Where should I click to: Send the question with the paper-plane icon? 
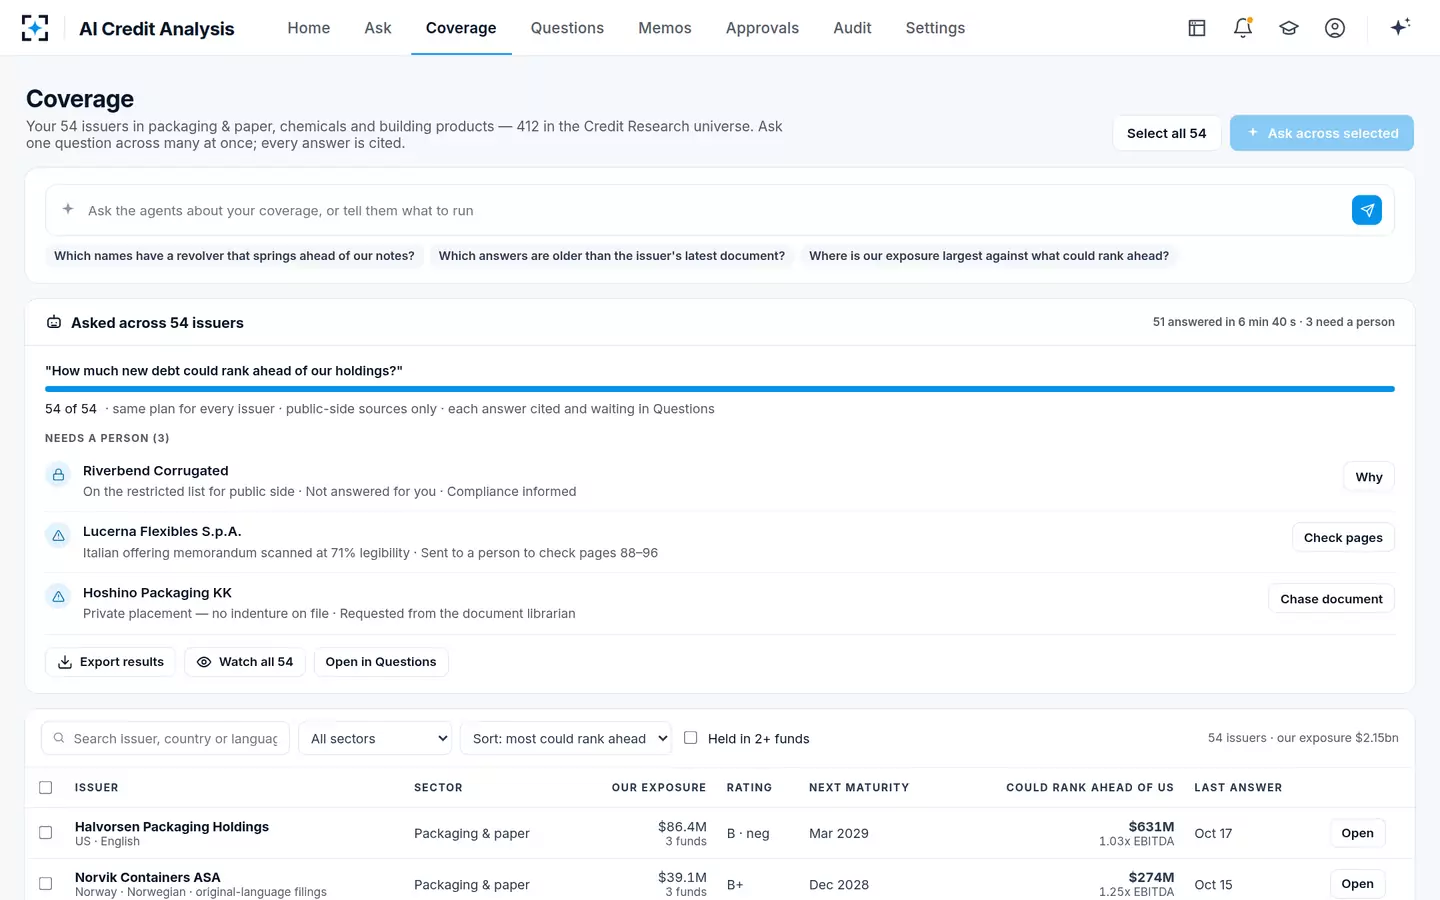point(1367,210)
